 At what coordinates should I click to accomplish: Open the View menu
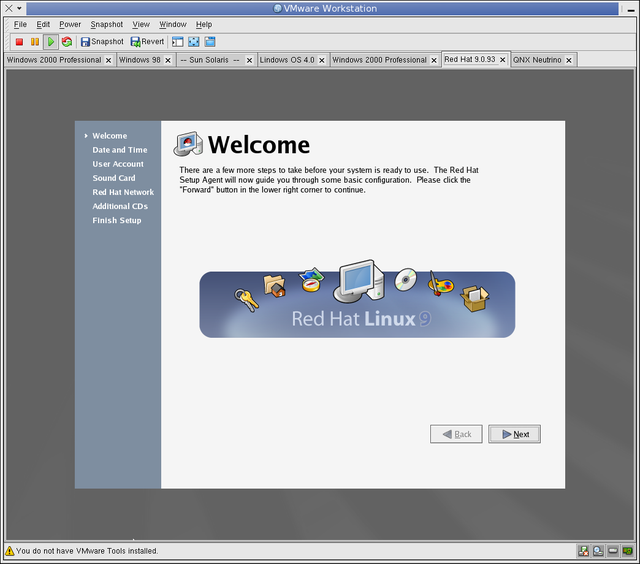[141, 24]
